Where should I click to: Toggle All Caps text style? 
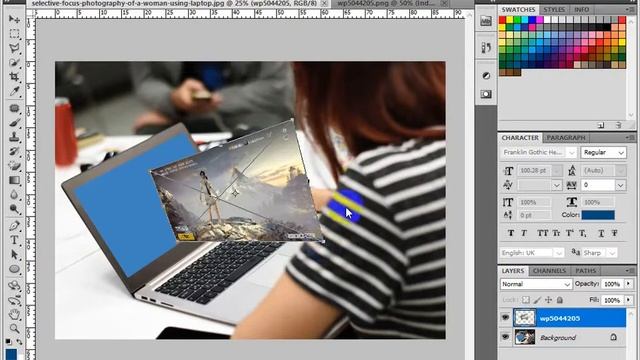tap(542, 233)
